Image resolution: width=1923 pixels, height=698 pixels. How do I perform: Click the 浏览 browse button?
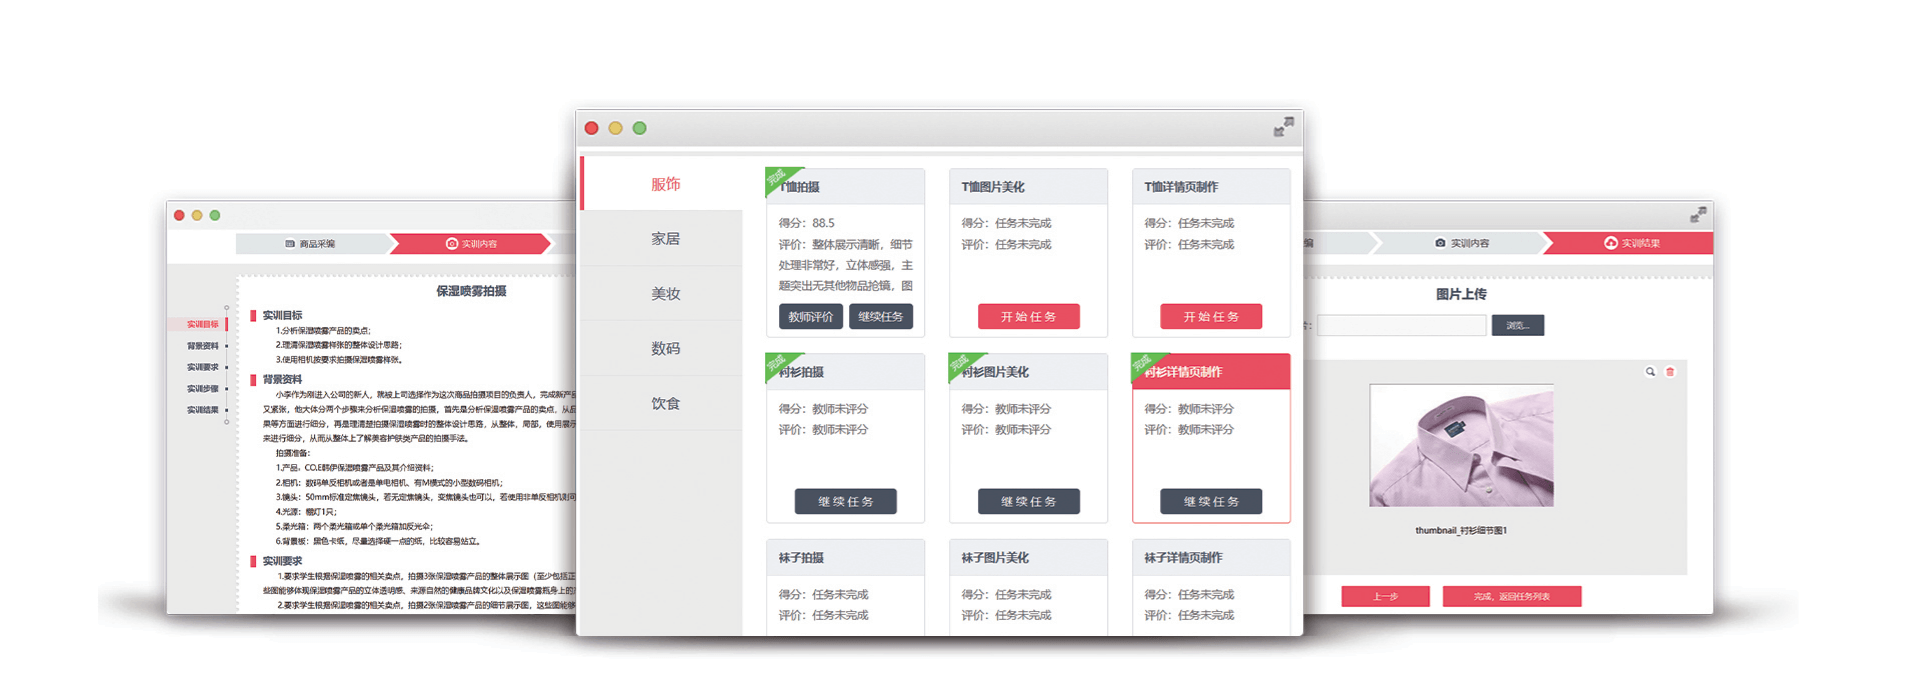point(1517,325)
